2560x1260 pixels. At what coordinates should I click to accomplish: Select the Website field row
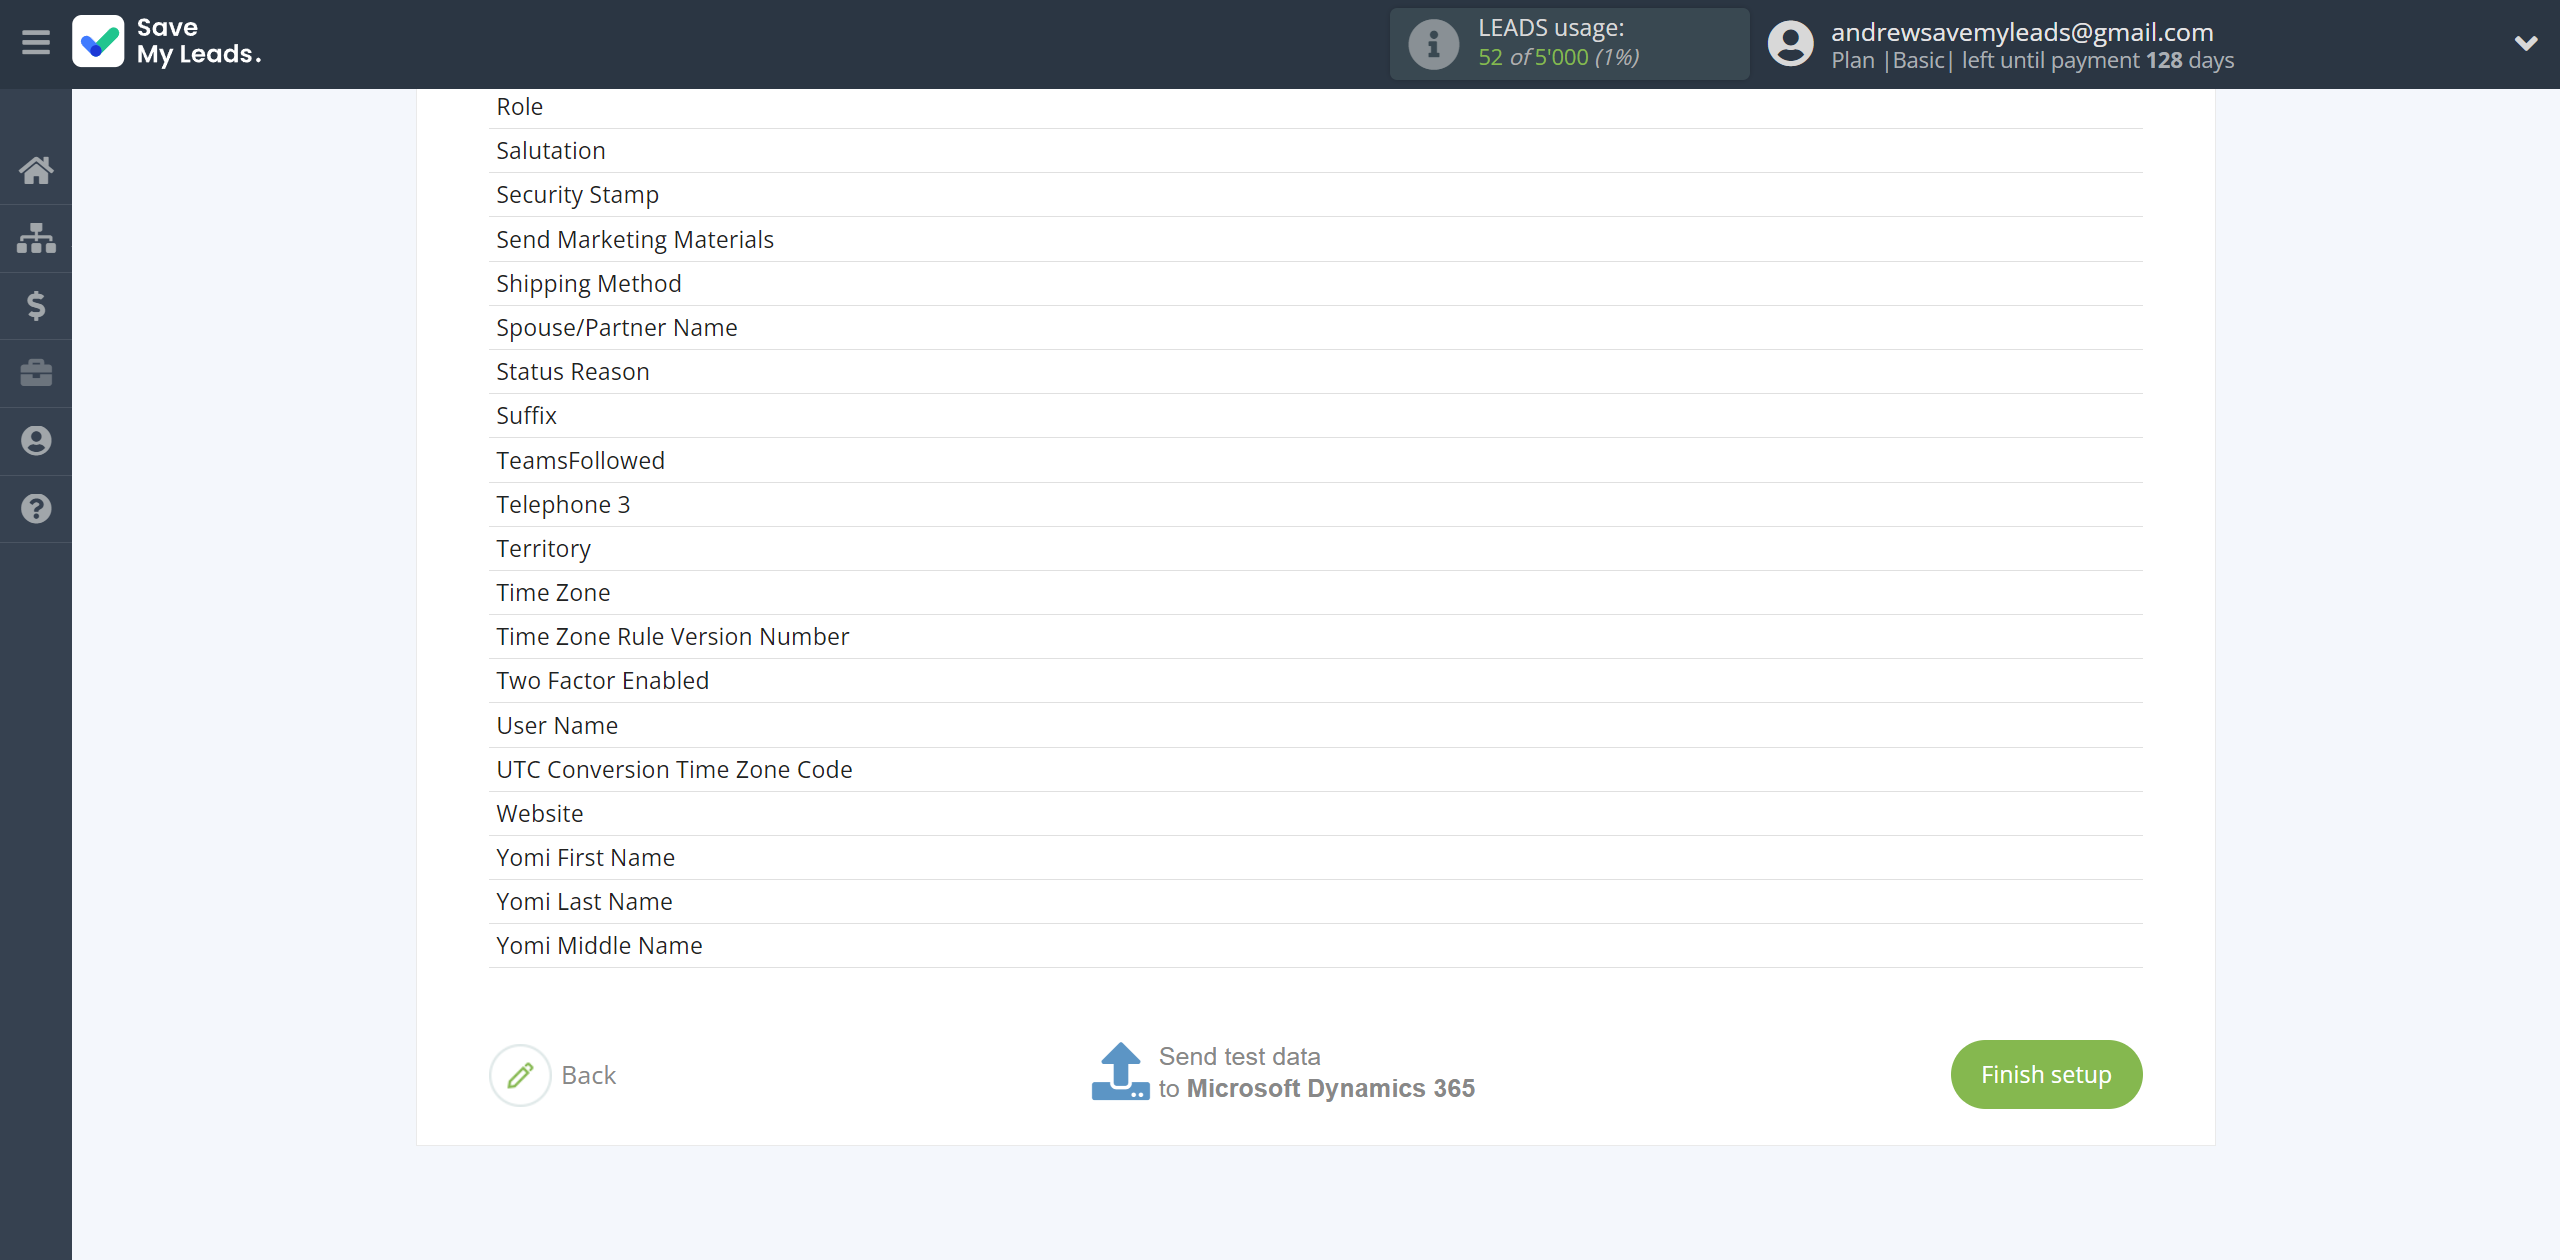pos(1315,814)
